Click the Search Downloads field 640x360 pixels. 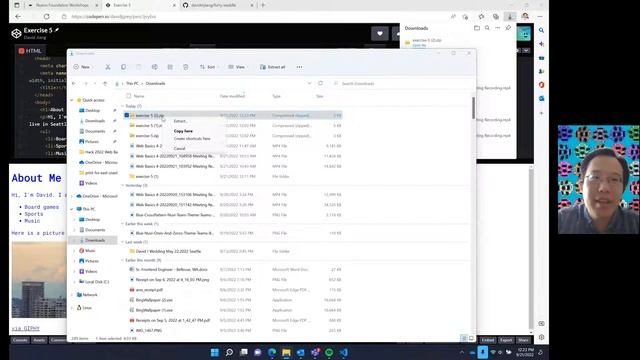(x=402, y=83)
